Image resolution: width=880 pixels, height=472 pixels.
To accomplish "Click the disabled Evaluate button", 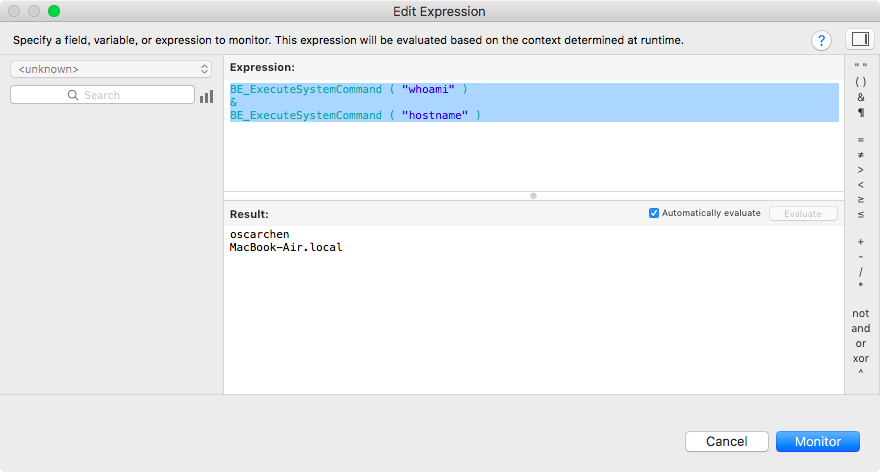I will [x=803, y=214].
